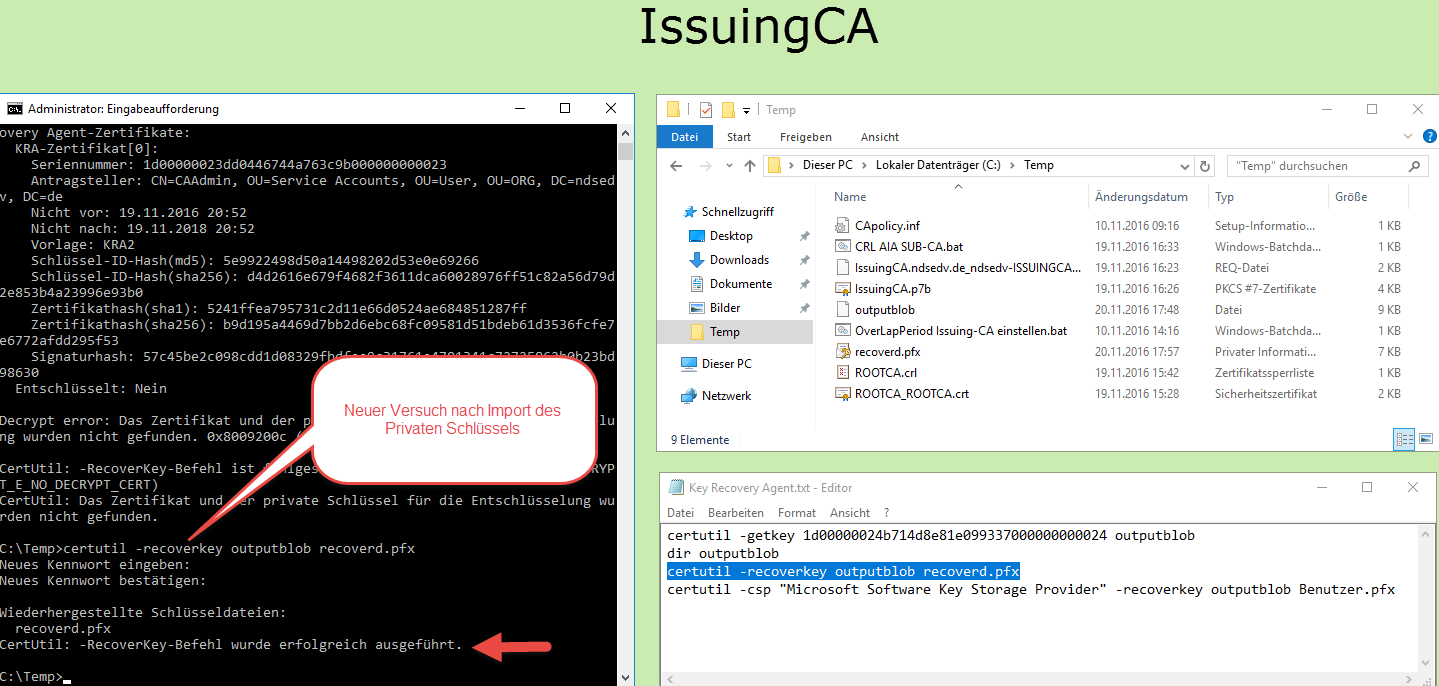
Task: Refresh the Temp folder view
Action: [1205, 166]
